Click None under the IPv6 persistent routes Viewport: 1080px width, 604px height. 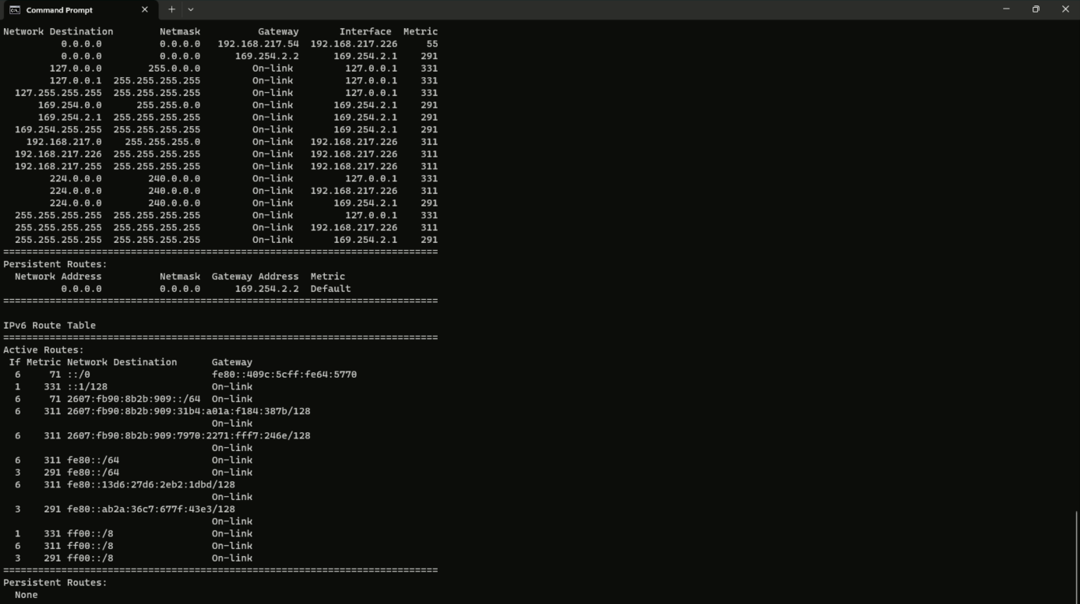[26, 595]
